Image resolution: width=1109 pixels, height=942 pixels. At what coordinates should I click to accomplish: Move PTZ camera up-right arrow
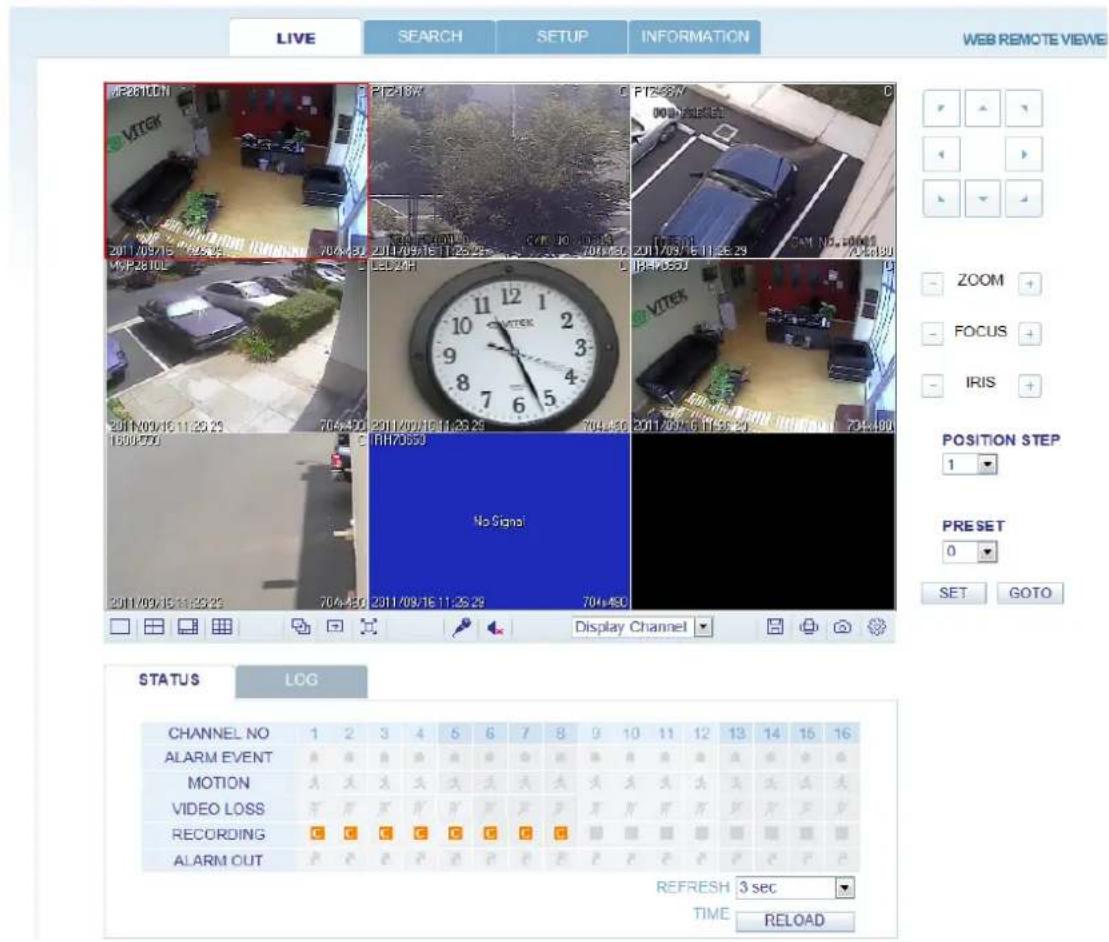(x=1024, y=109)
